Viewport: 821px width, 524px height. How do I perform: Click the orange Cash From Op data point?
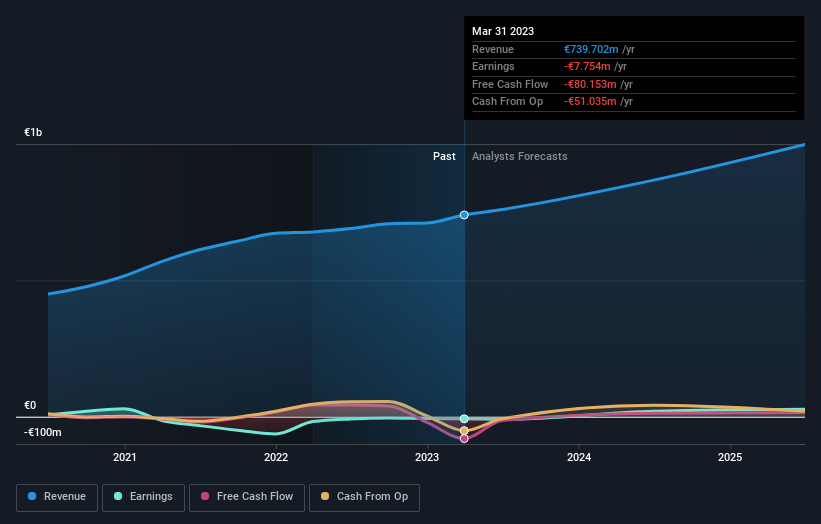464,431
